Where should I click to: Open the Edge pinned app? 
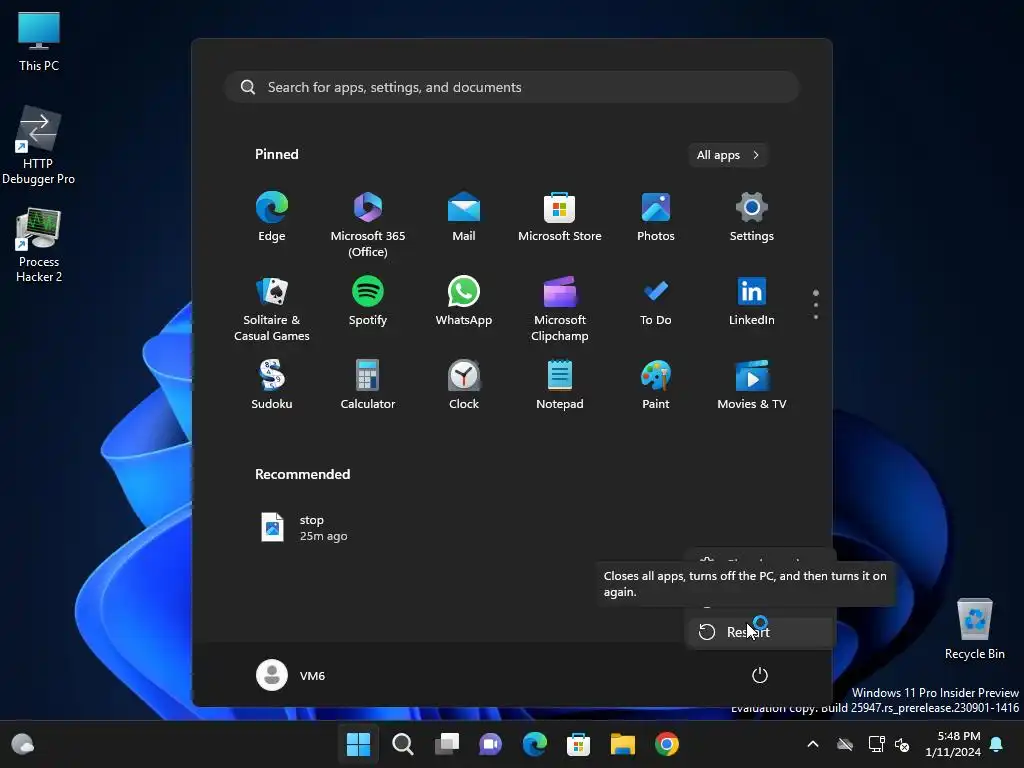(x=272, y=217)
